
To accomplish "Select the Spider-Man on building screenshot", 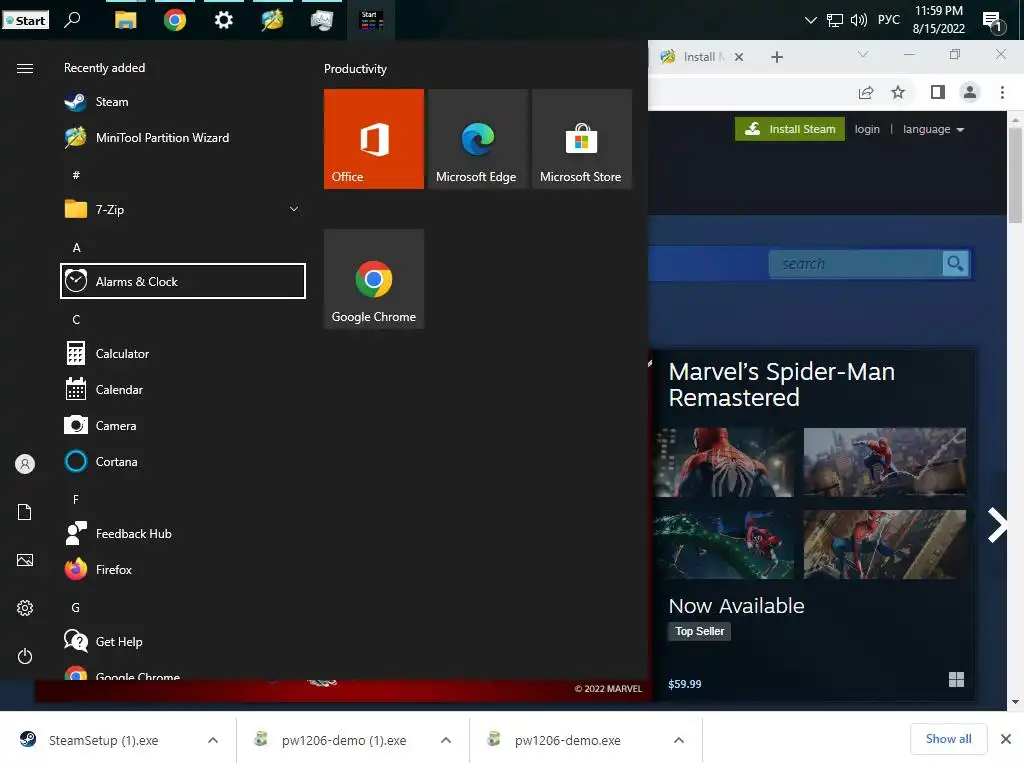I will click(884, 544).
